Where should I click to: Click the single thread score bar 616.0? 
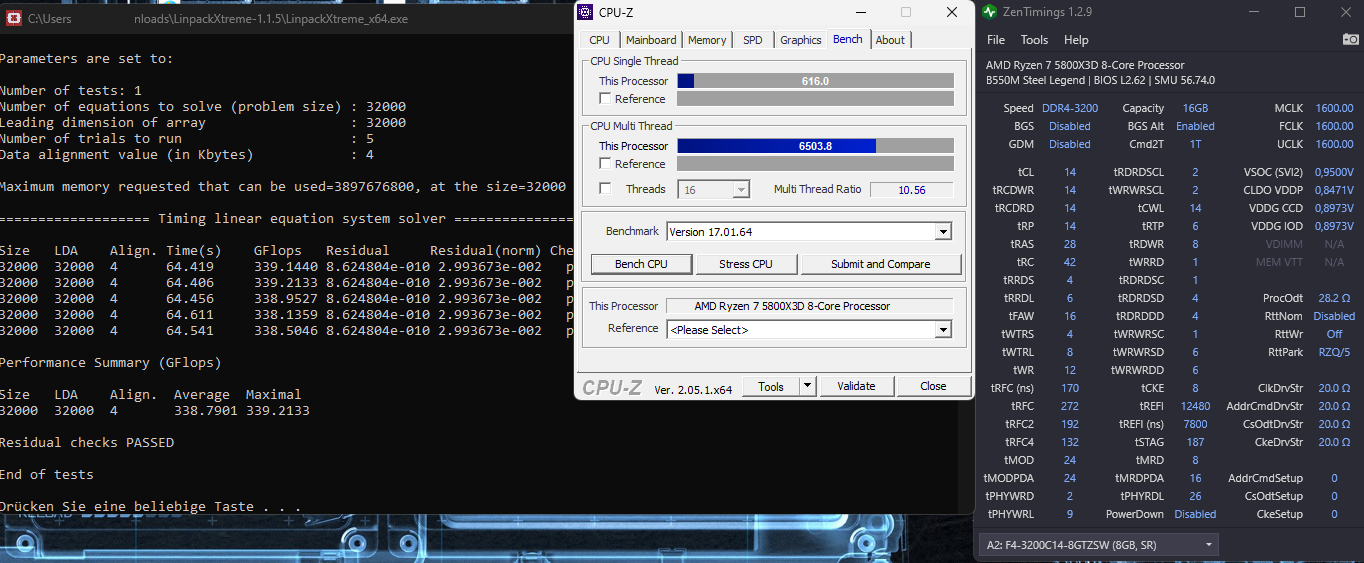coord(815,81)
